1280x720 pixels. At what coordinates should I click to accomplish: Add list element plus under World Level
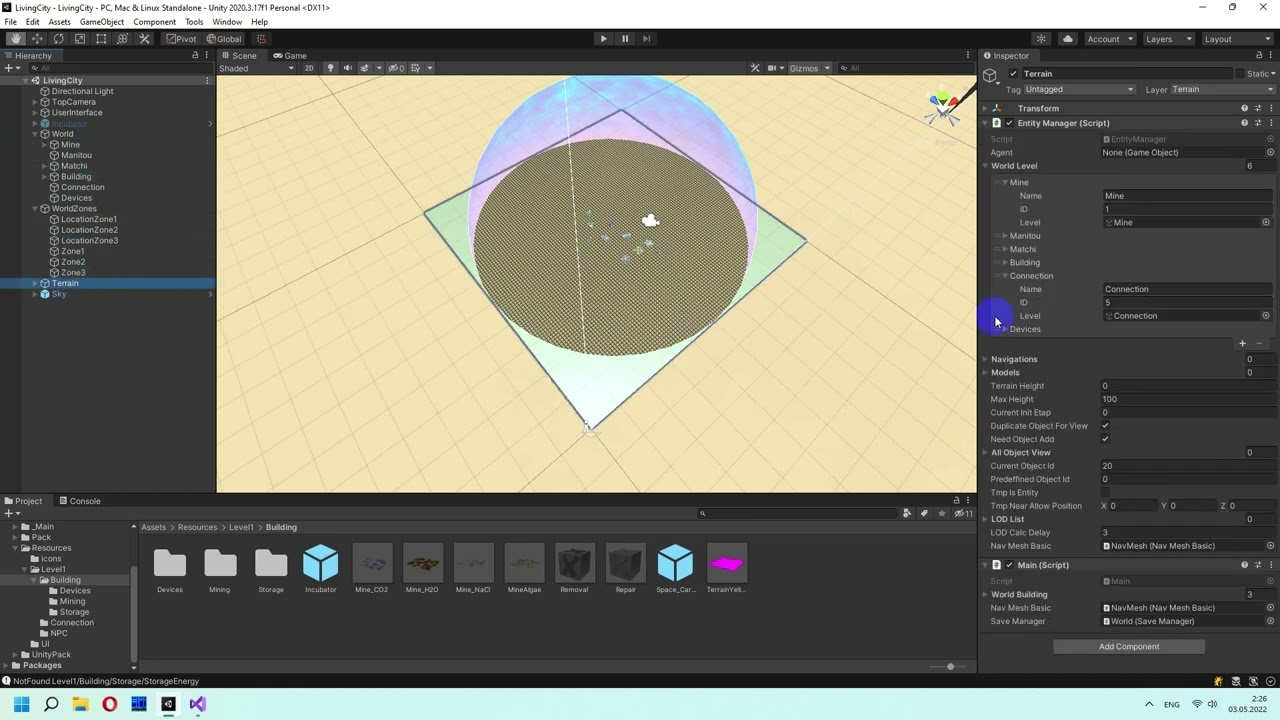point(1243,343)
